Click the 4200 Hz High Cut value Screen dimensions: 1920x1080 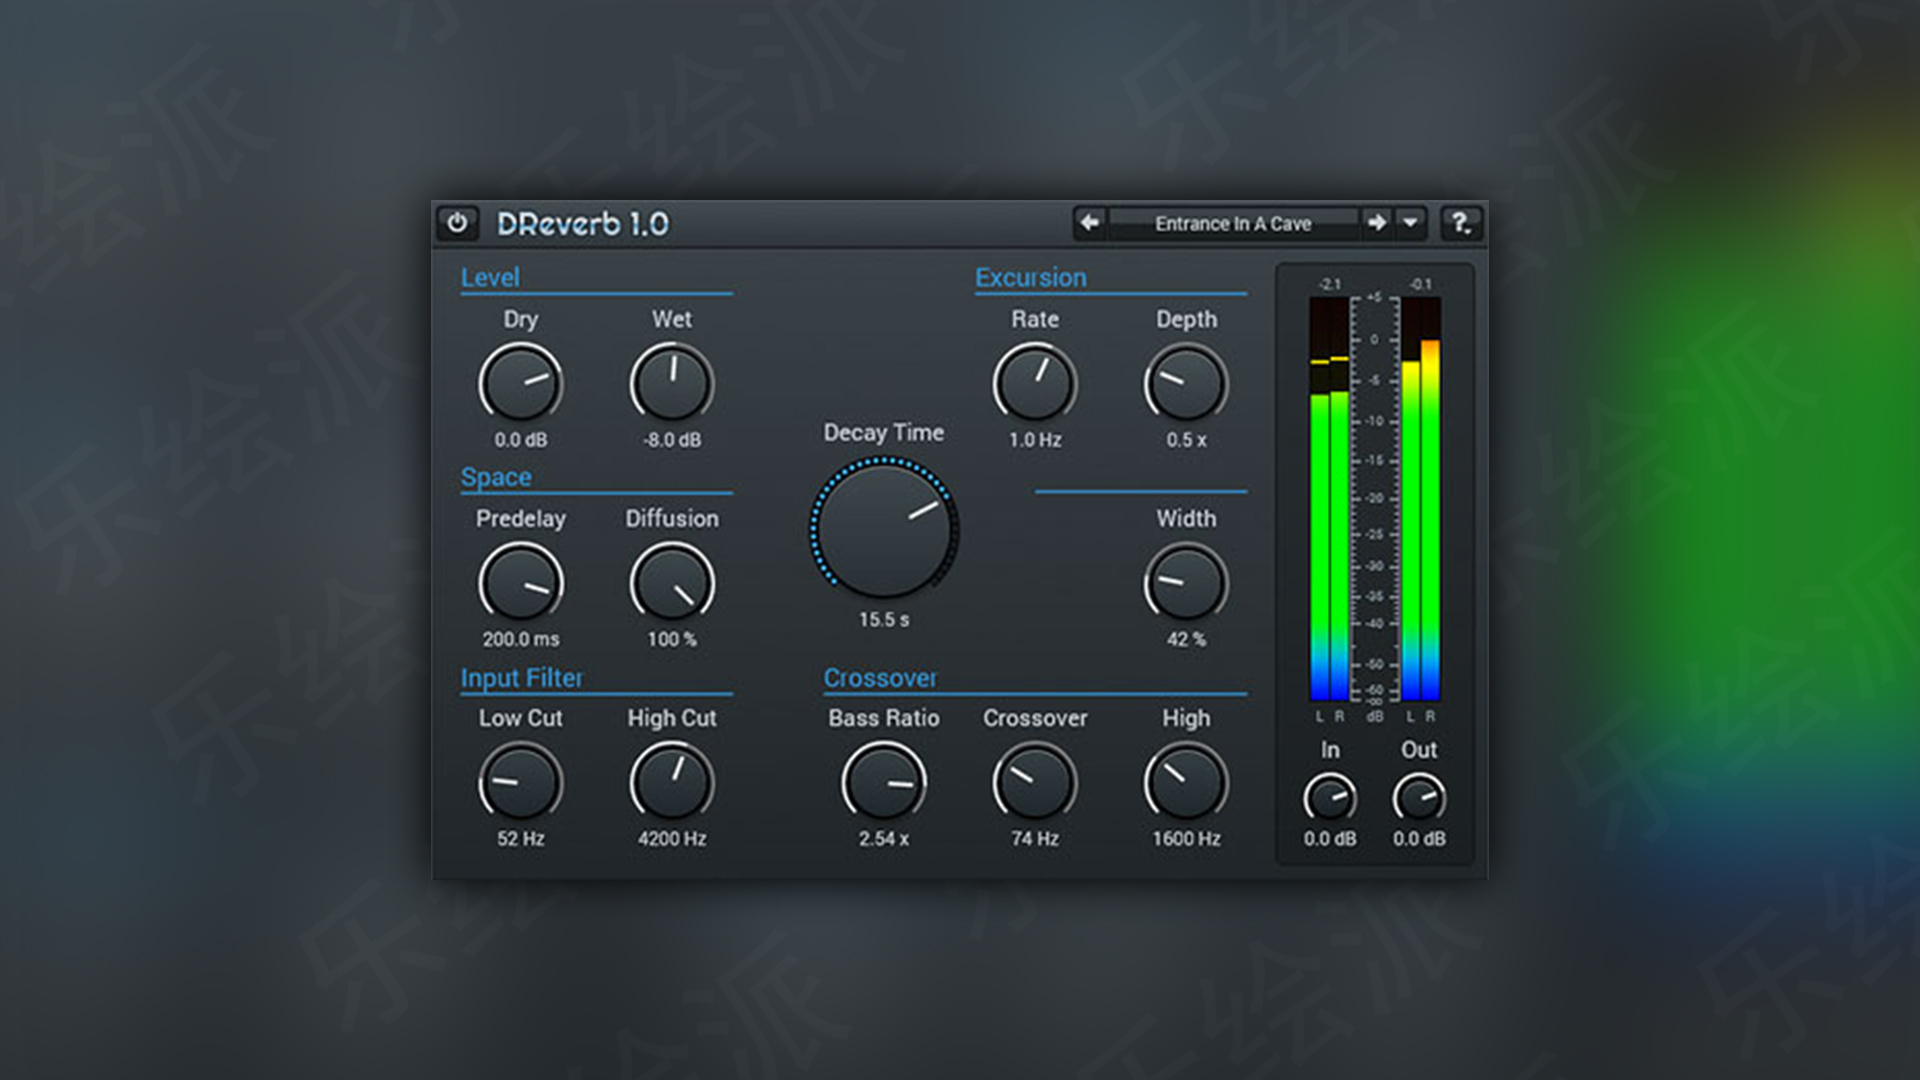point(672,839)
